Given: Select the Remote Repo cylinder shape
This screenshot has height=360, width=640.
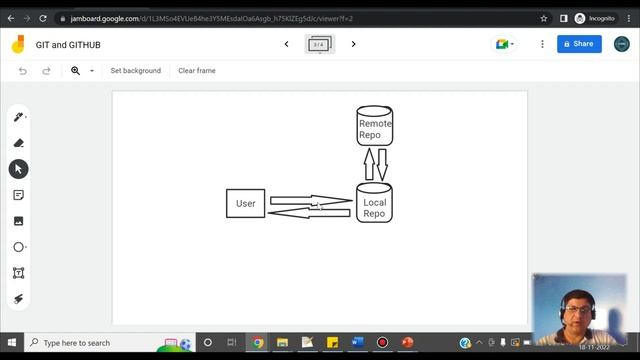Looking at the screenshot, I should tap(375, 126).
